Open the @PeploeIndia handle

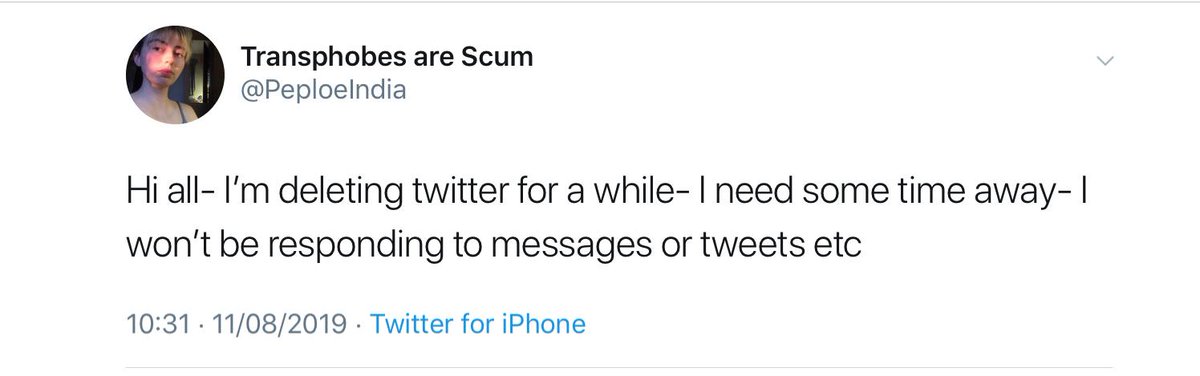pos(325,91)
